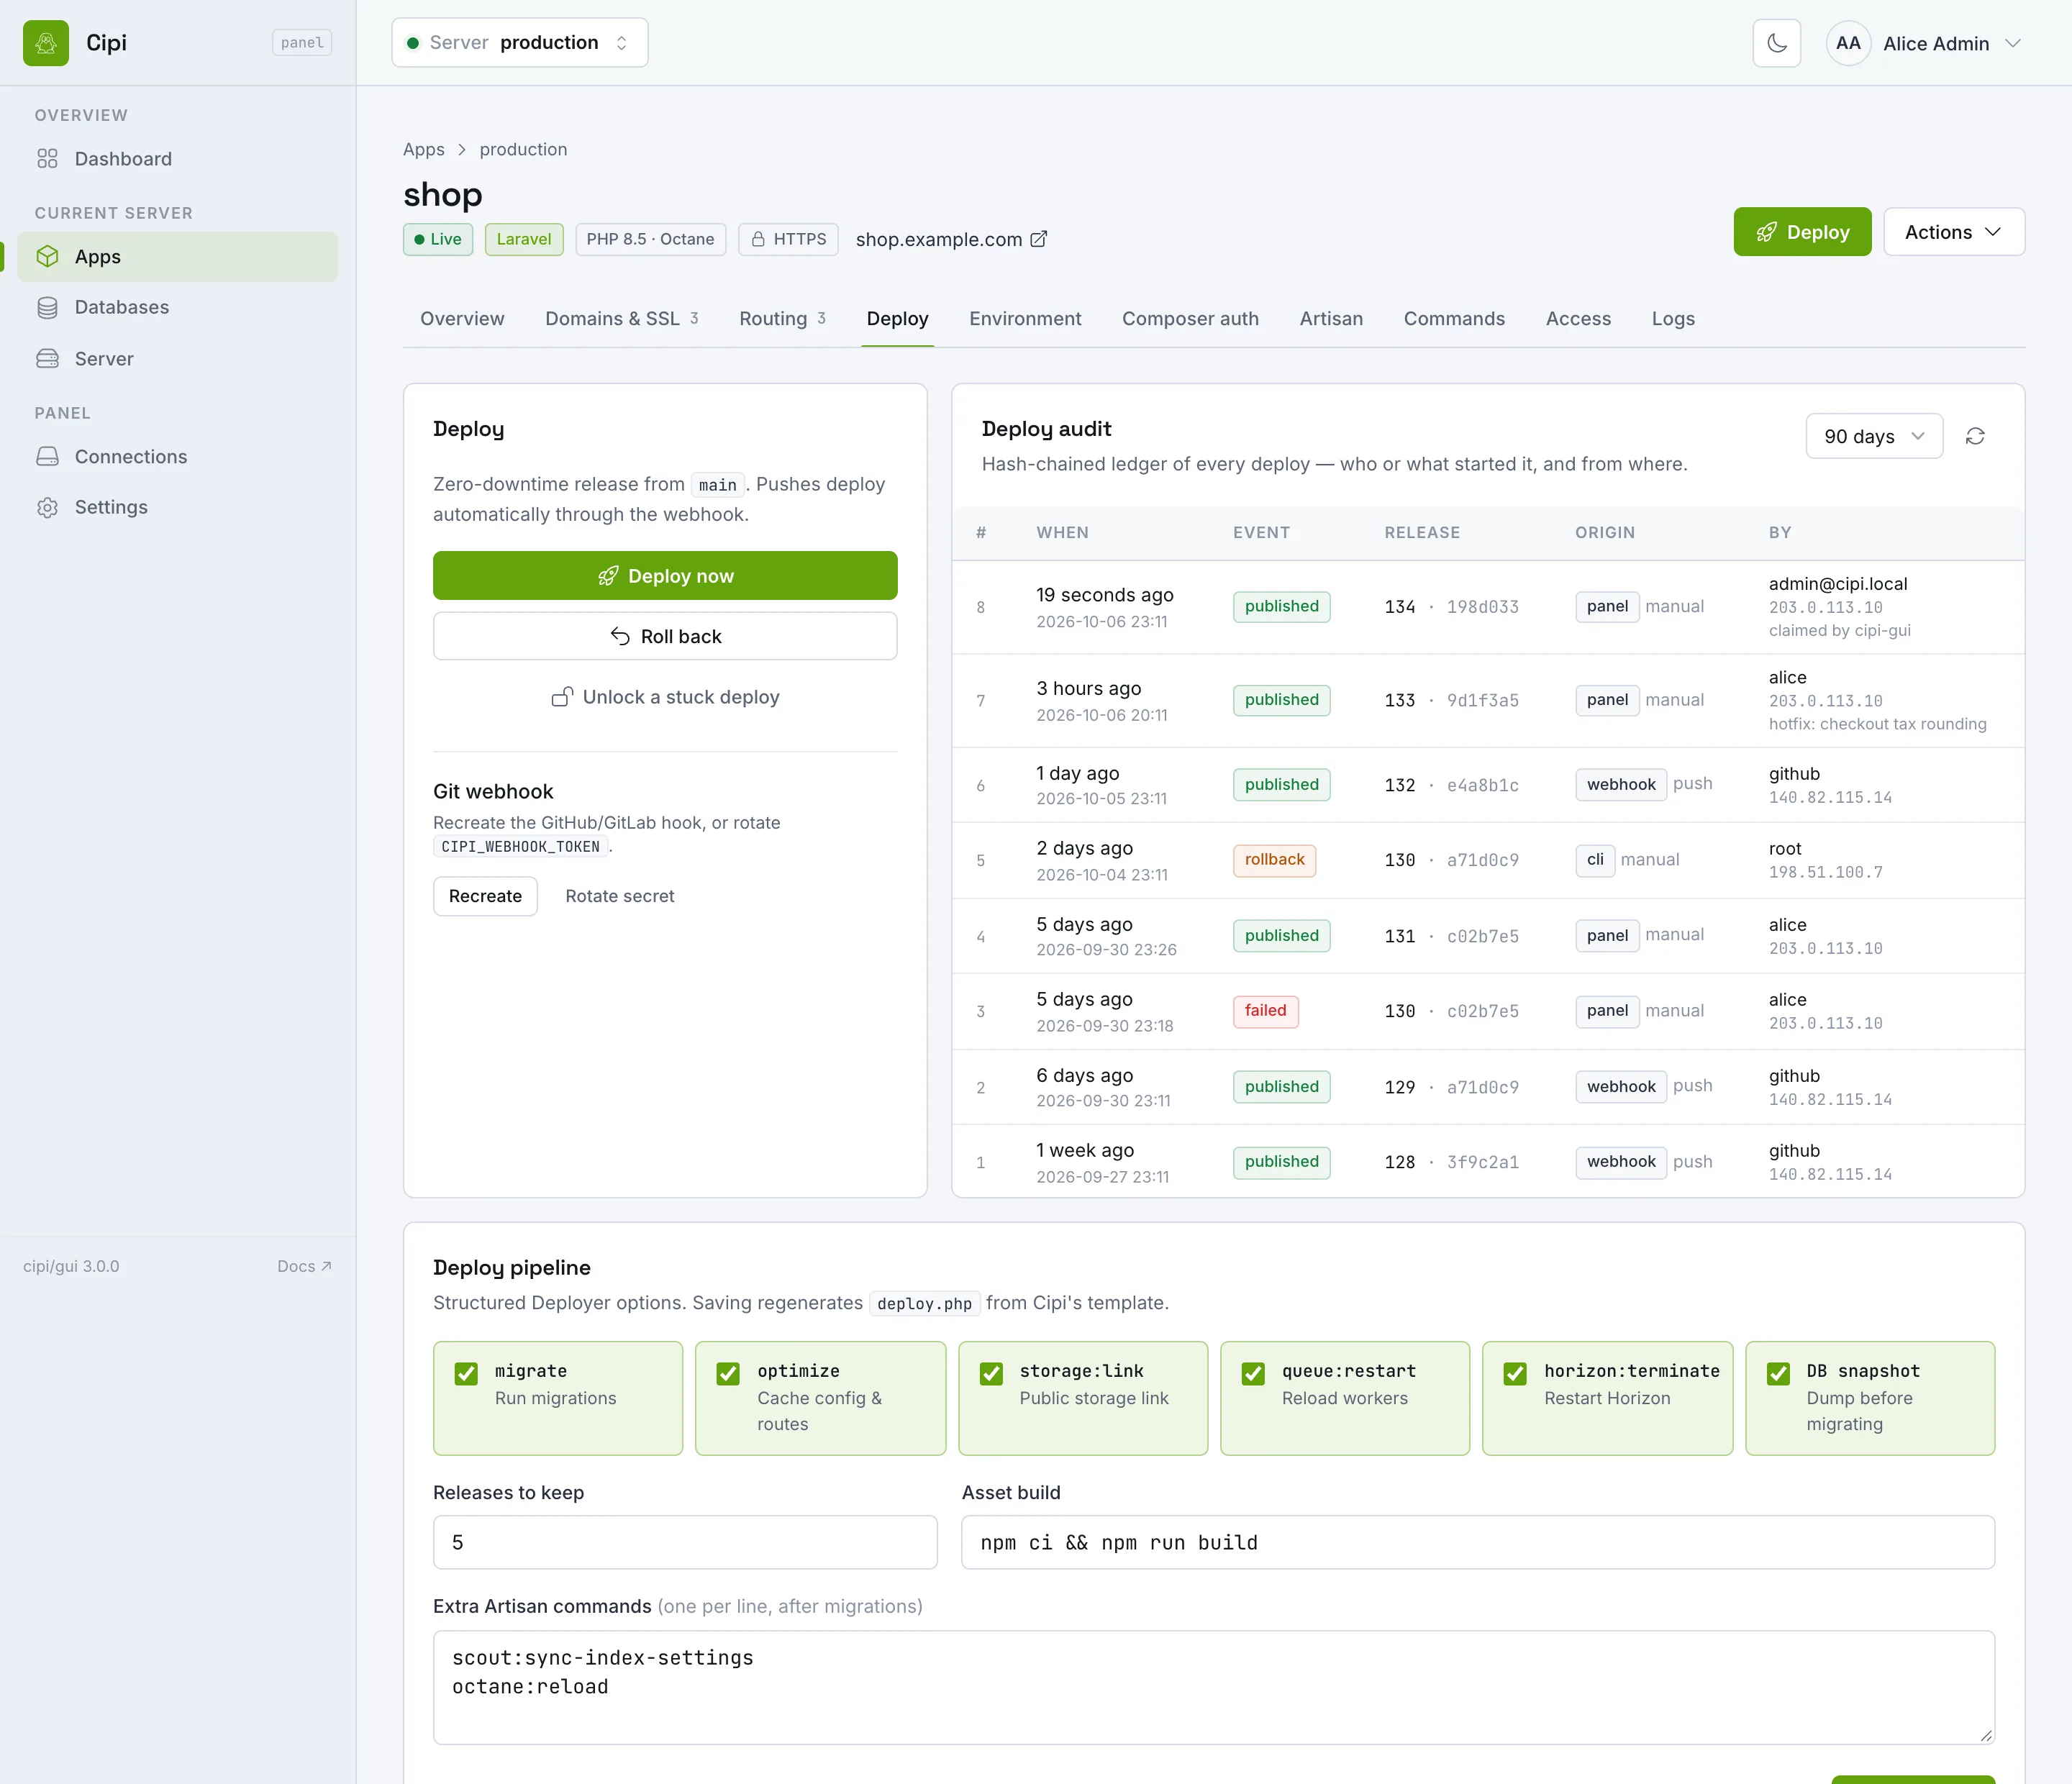Viewport: 2072px width, 1784px height.
Task: Click release hash e4a8b1c
Action: tap(1482, 785)
